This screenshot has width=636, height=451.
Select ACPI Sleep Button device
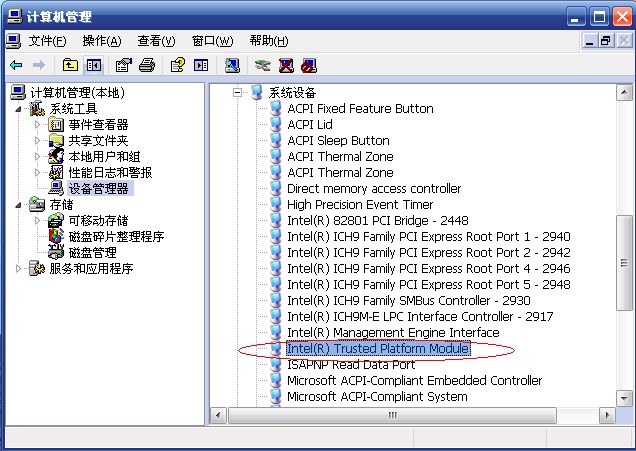point(338,141)
